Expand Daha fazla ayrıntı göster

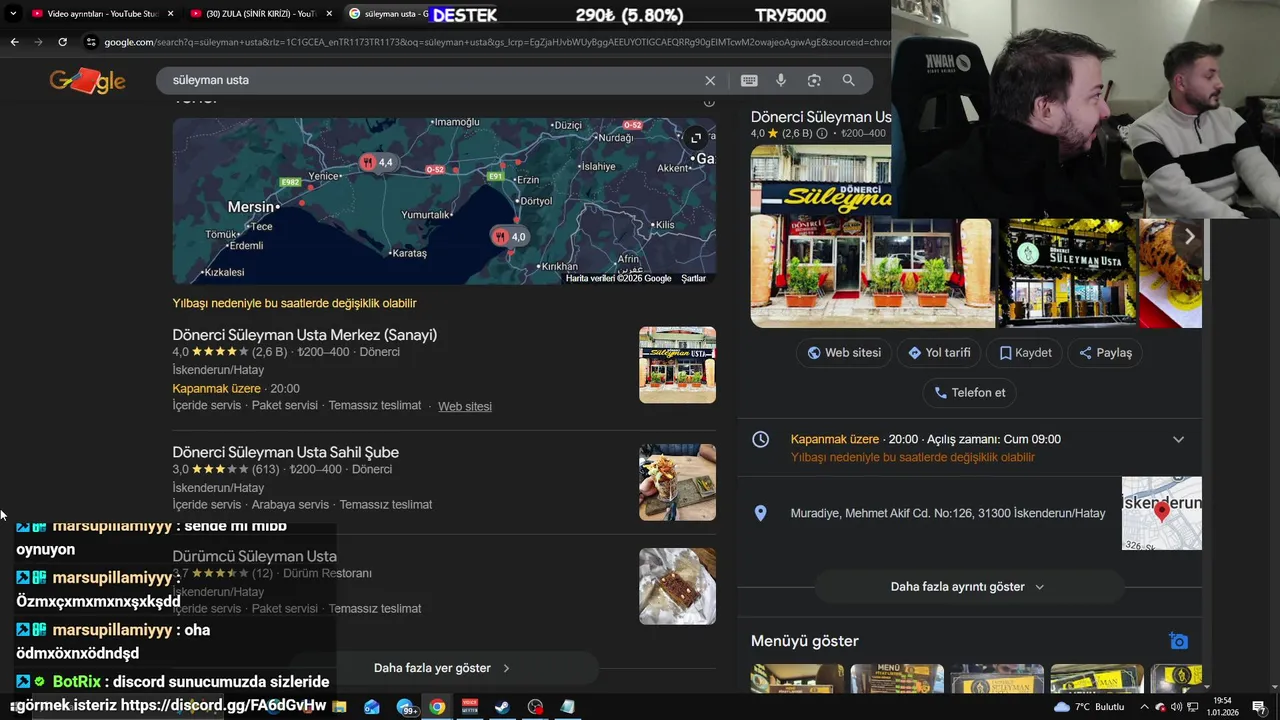click(x=968, y=587)
